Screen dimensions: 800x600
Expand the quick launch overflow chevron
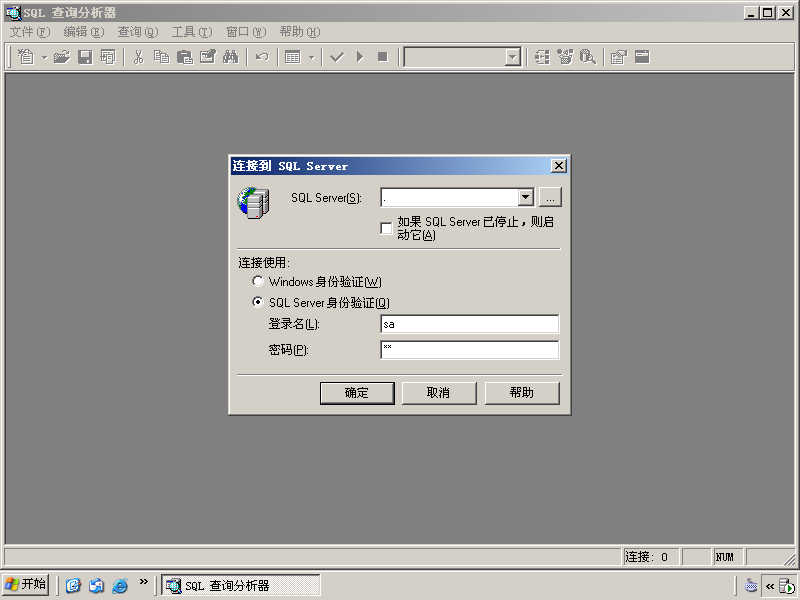[x=143, y=582]
